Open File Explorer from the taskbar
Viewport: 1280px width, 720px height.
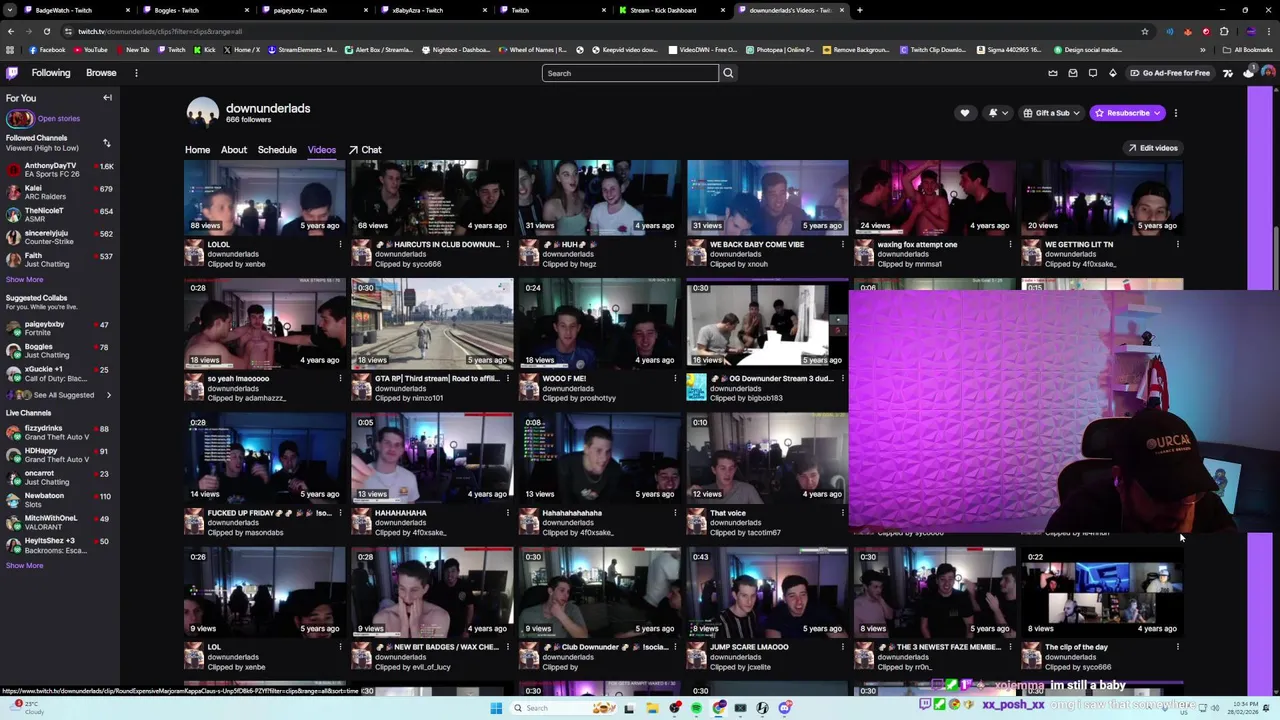pyautogui.click(x=652, y=708)
